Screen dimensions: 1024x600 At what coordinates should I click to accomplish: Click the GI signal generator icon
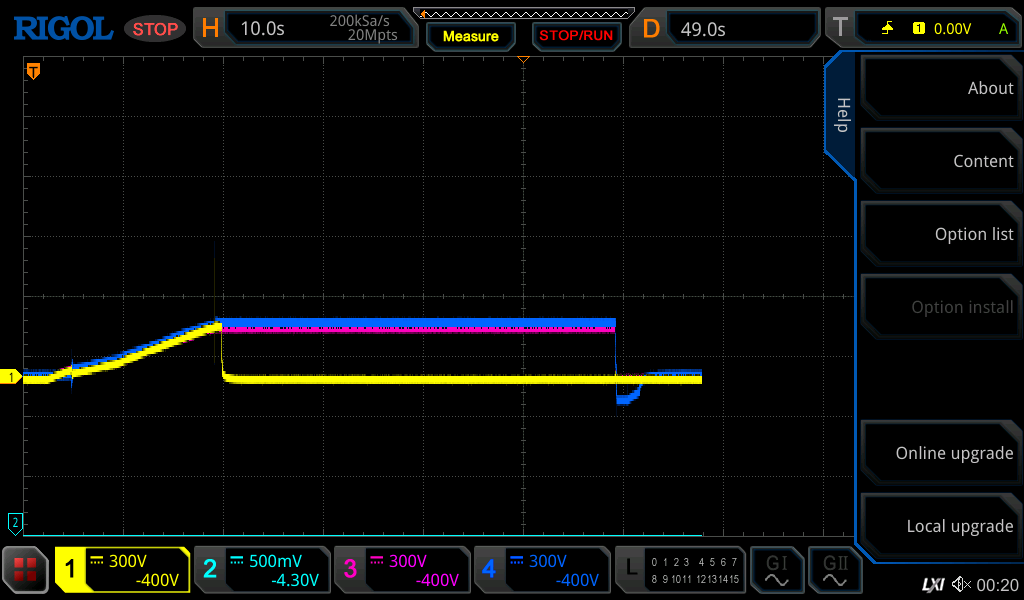[776, 570]
